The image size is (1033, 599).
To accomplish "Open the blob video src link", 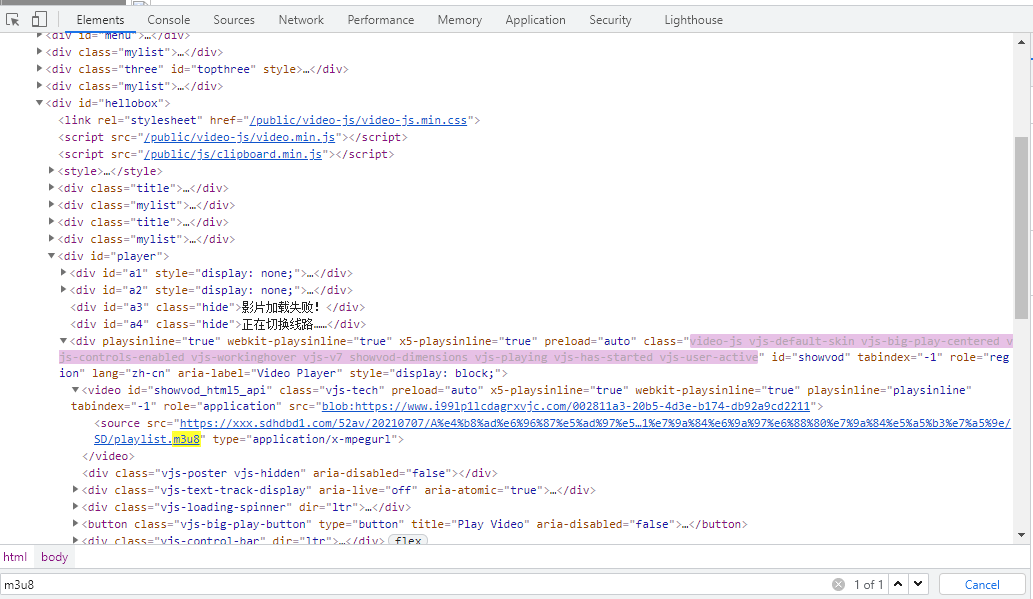I will [565, 407].
